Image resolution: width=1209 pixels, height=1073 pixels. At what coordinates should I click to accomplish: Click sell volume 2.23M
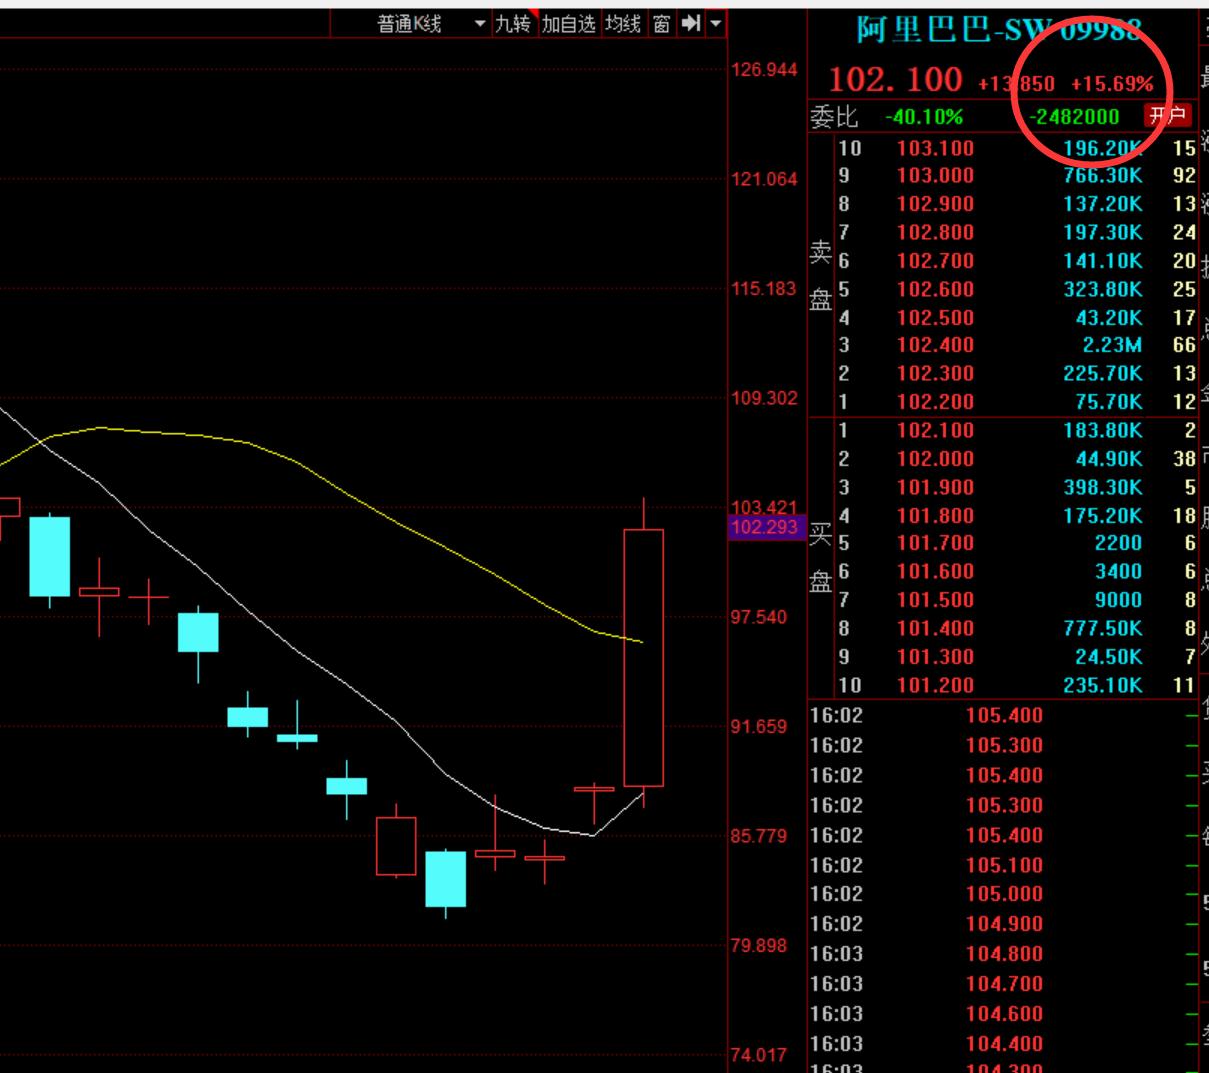click(1112, 345)
